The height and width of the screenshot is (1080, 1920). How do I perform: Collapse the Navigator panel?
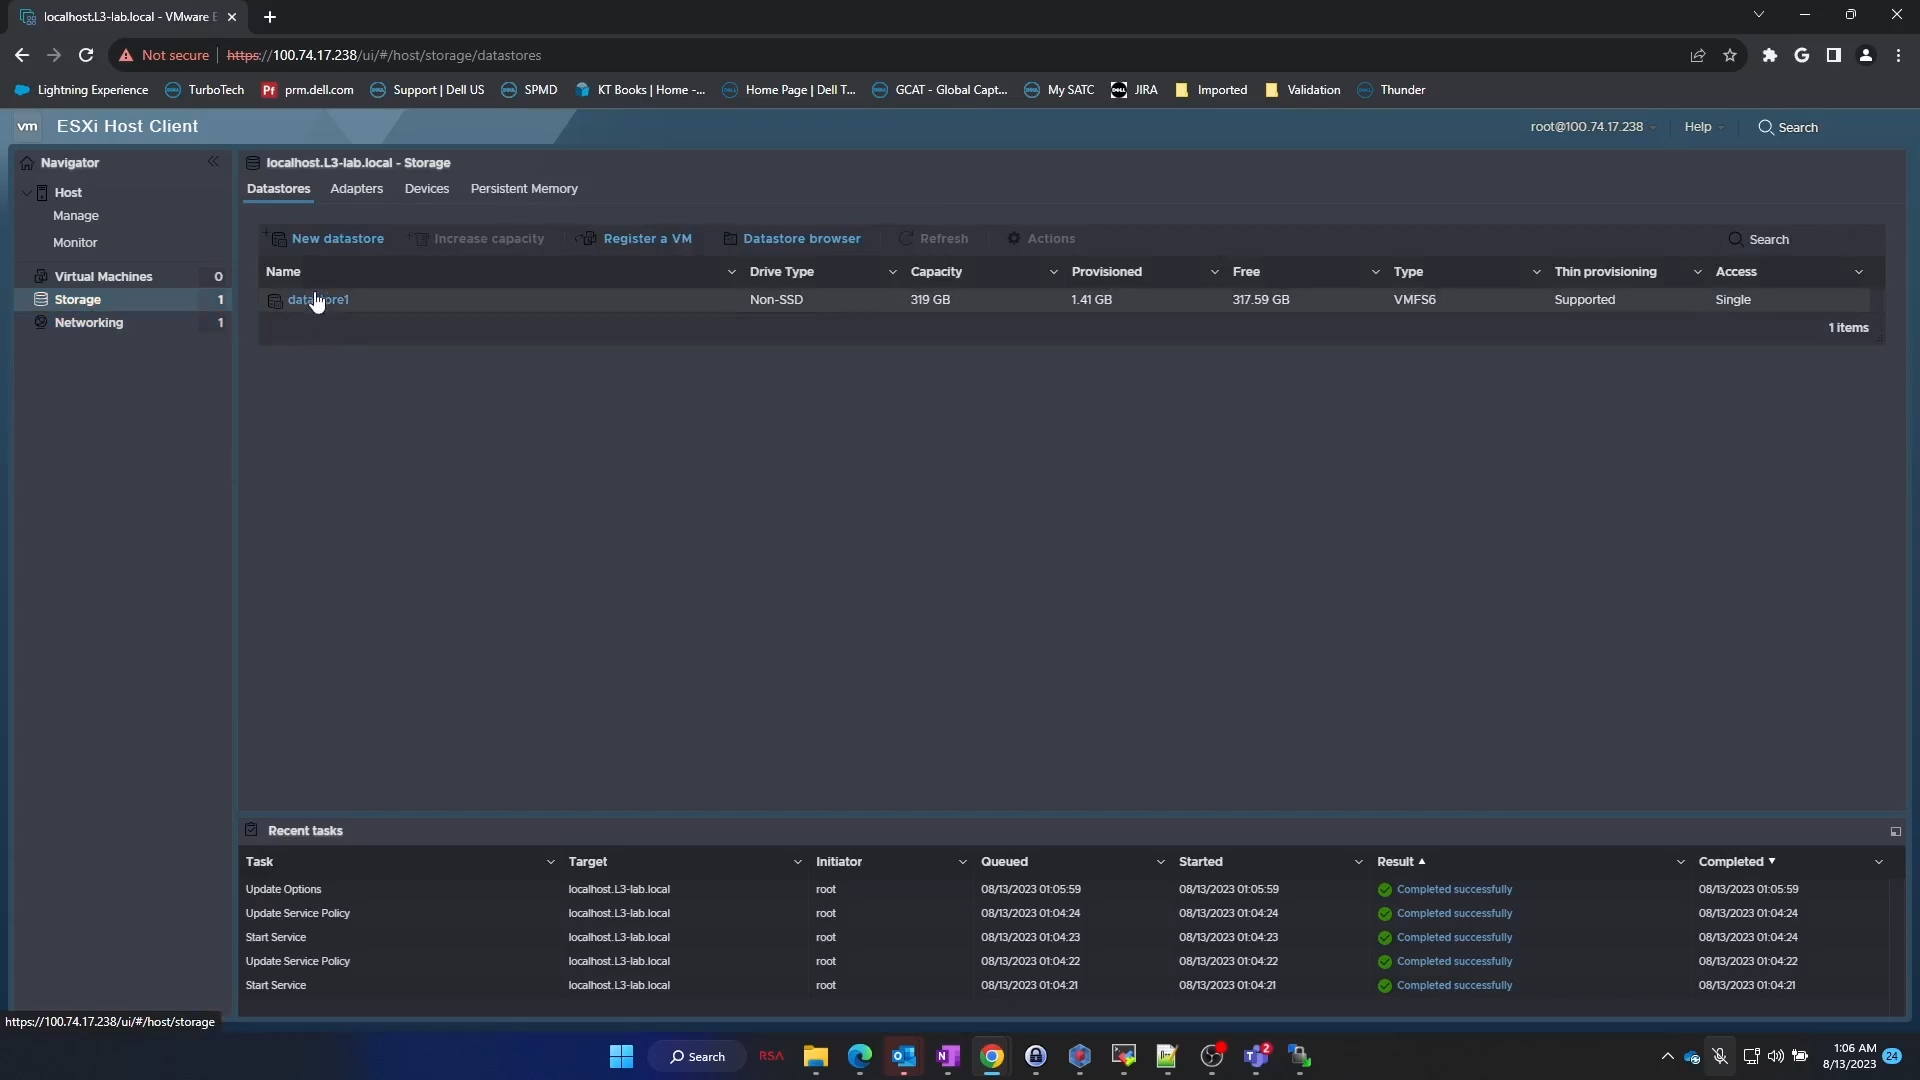(213, 161)
